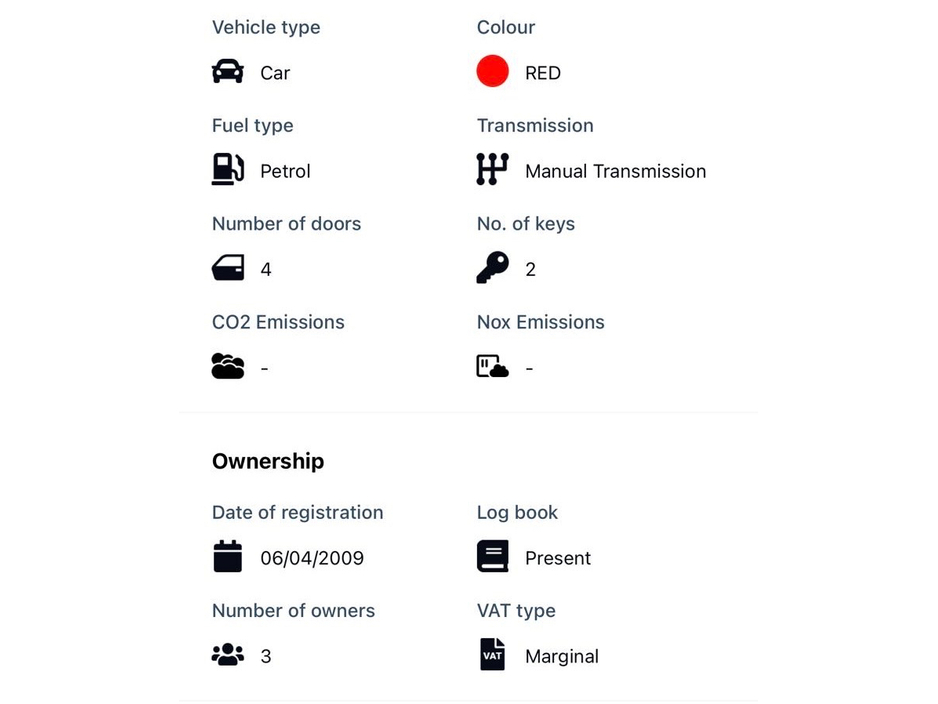This screenshot has height=704, width=938.
Task: Click the registration date calendar icon
Action: pyautogui.click(x=228, y=556)
